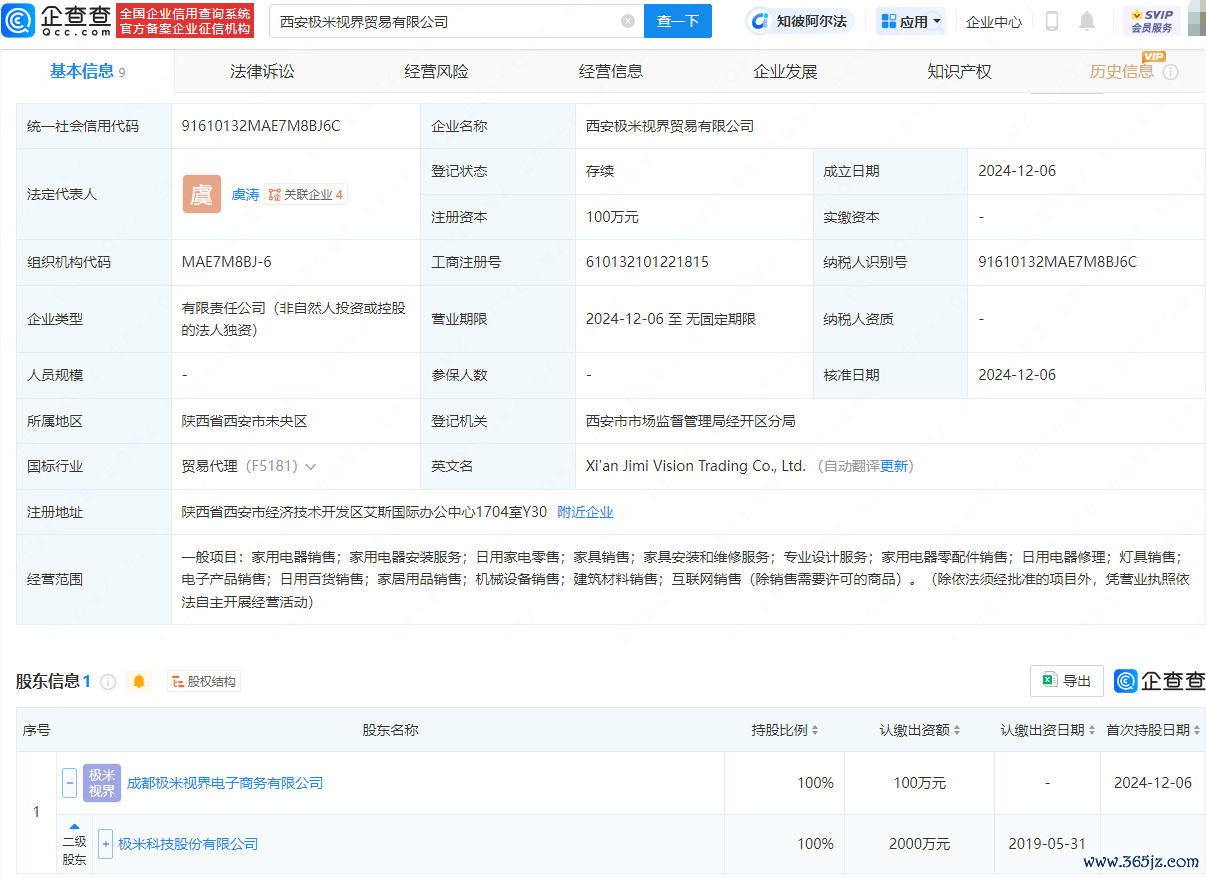Click 更新 next to automatic translation
Viewport: 1206px width, 877px height.
[x=893, y=466]
